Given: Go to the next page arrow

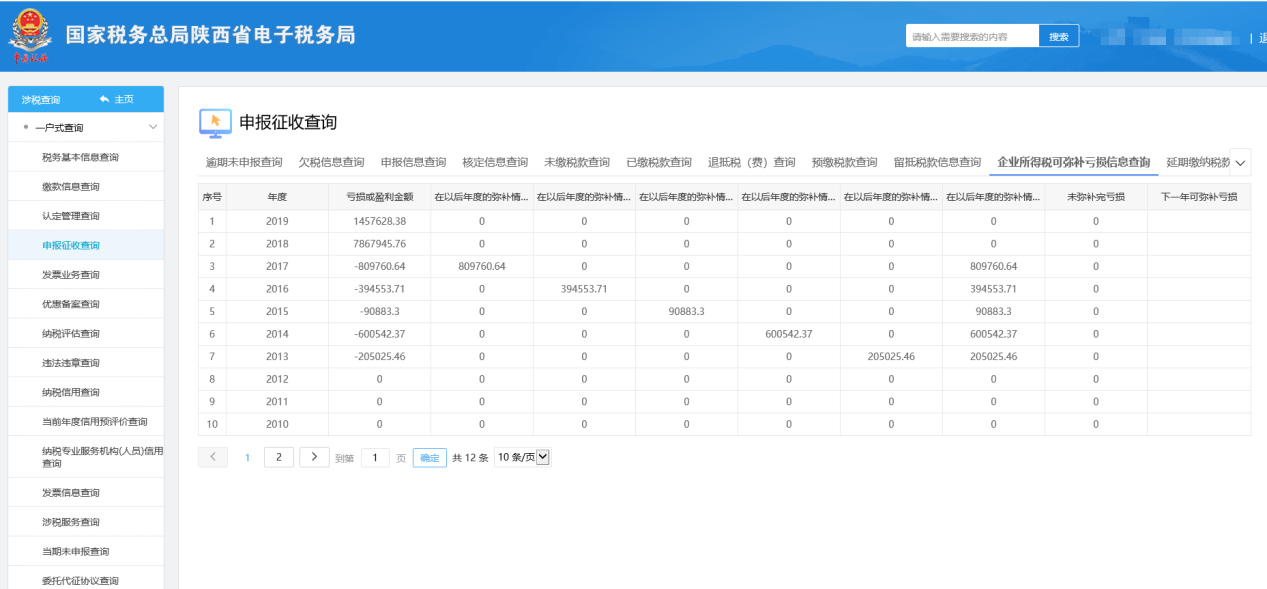Looking at the screenshot, I should click(314, 457).
